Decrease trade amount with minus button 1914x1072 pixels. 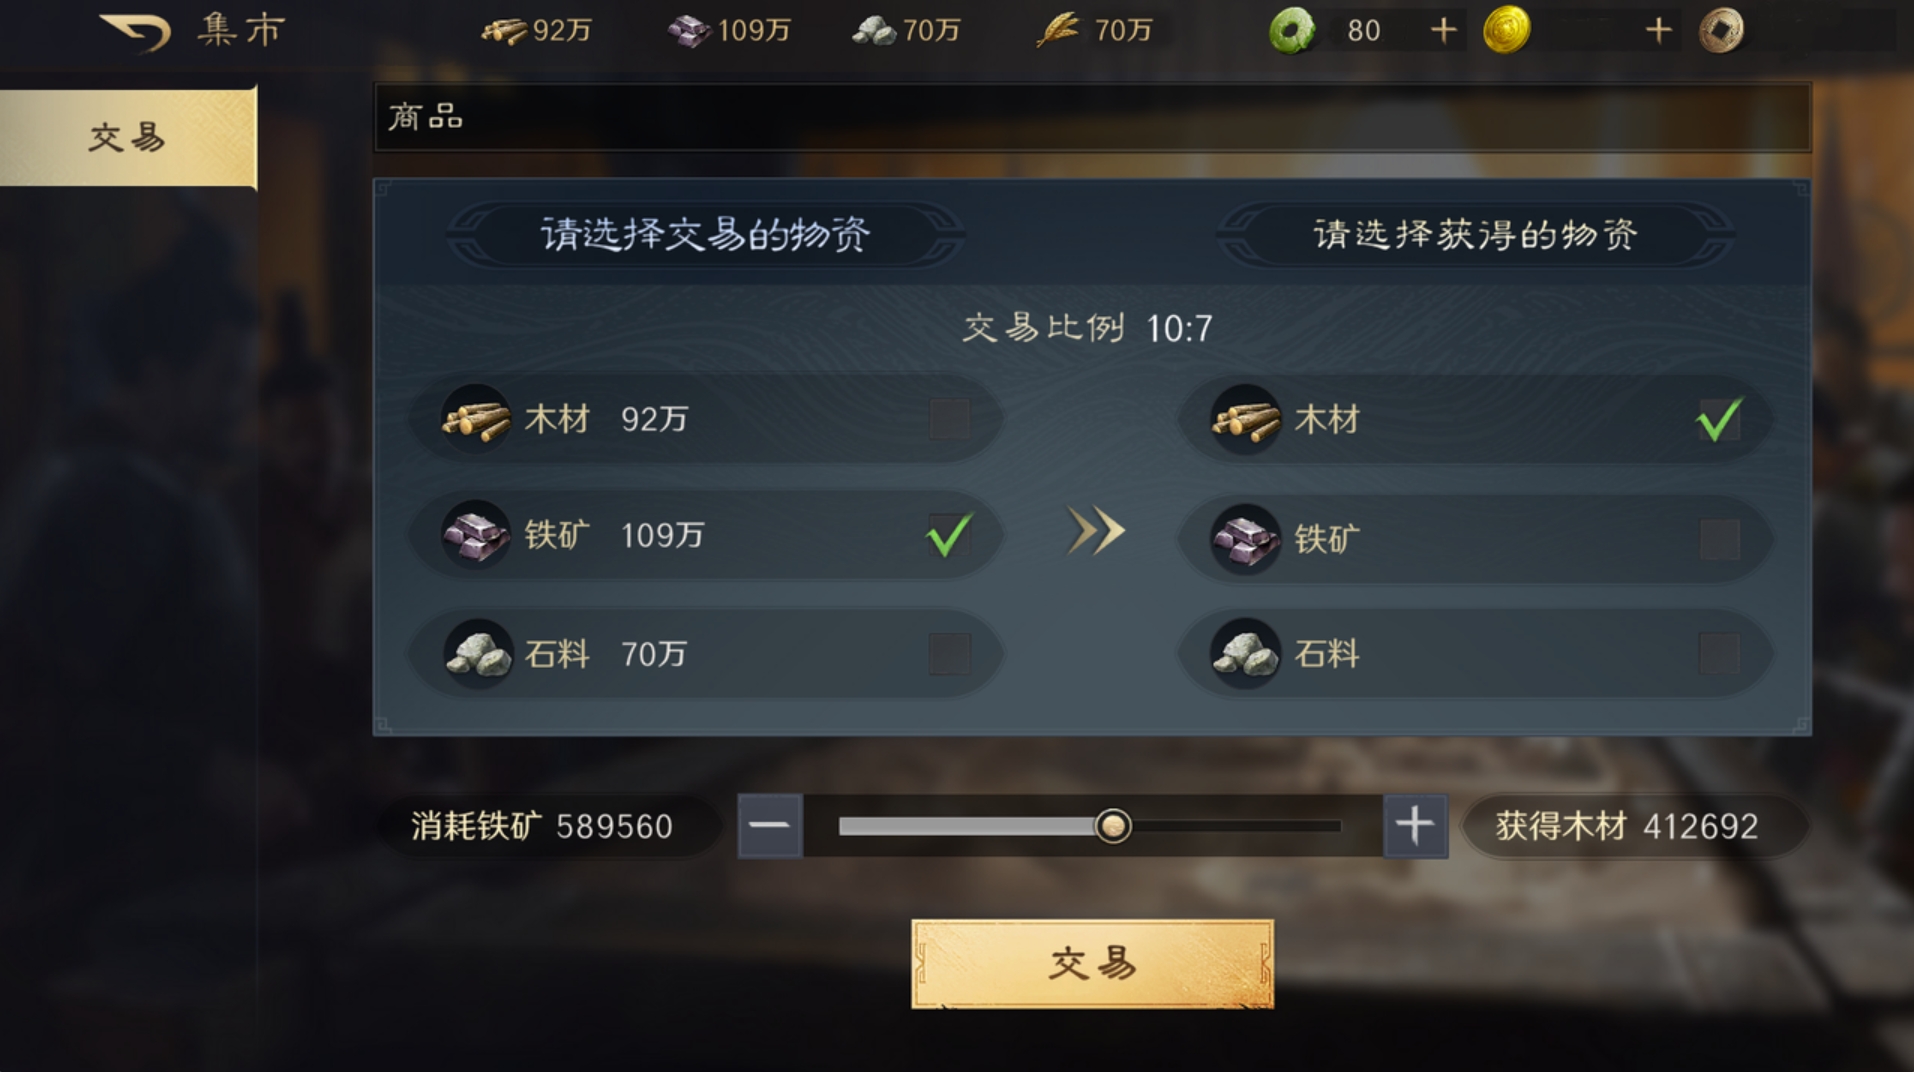[x=770, y=826]
